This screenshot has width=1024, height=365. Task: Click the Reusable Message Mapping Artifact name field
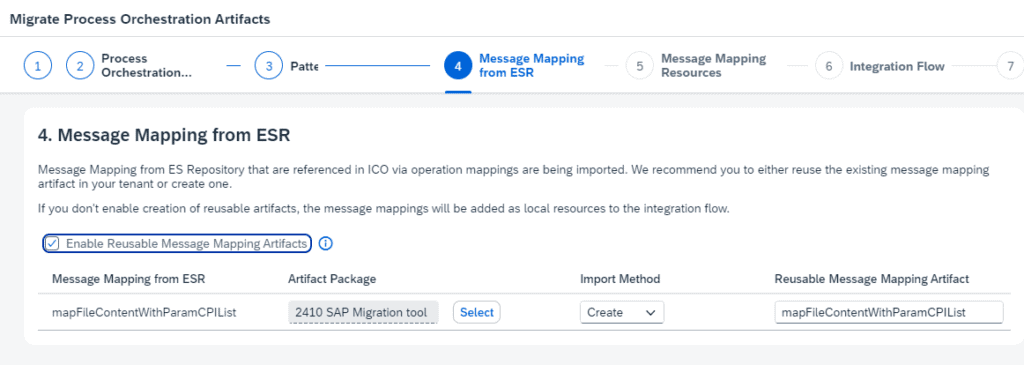click(x=889, y=313)
